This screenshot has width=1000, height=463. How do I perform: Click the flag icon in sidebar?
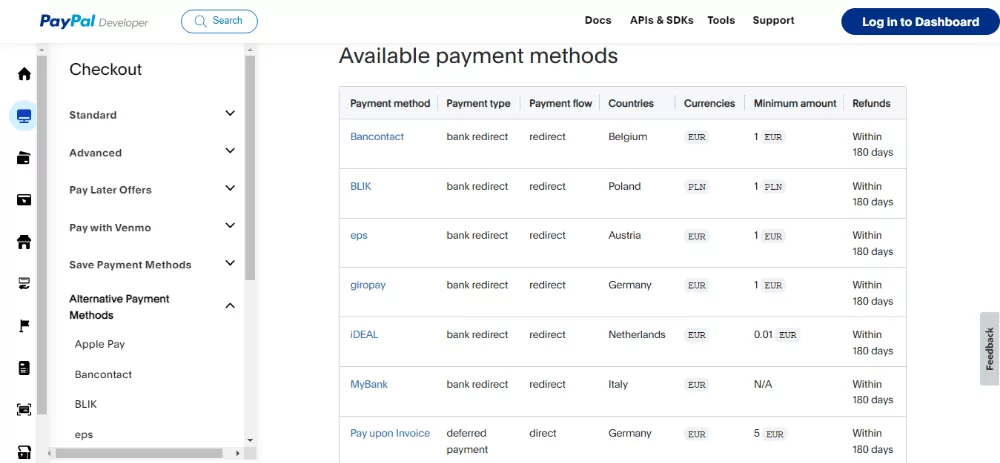pos(24,326)
